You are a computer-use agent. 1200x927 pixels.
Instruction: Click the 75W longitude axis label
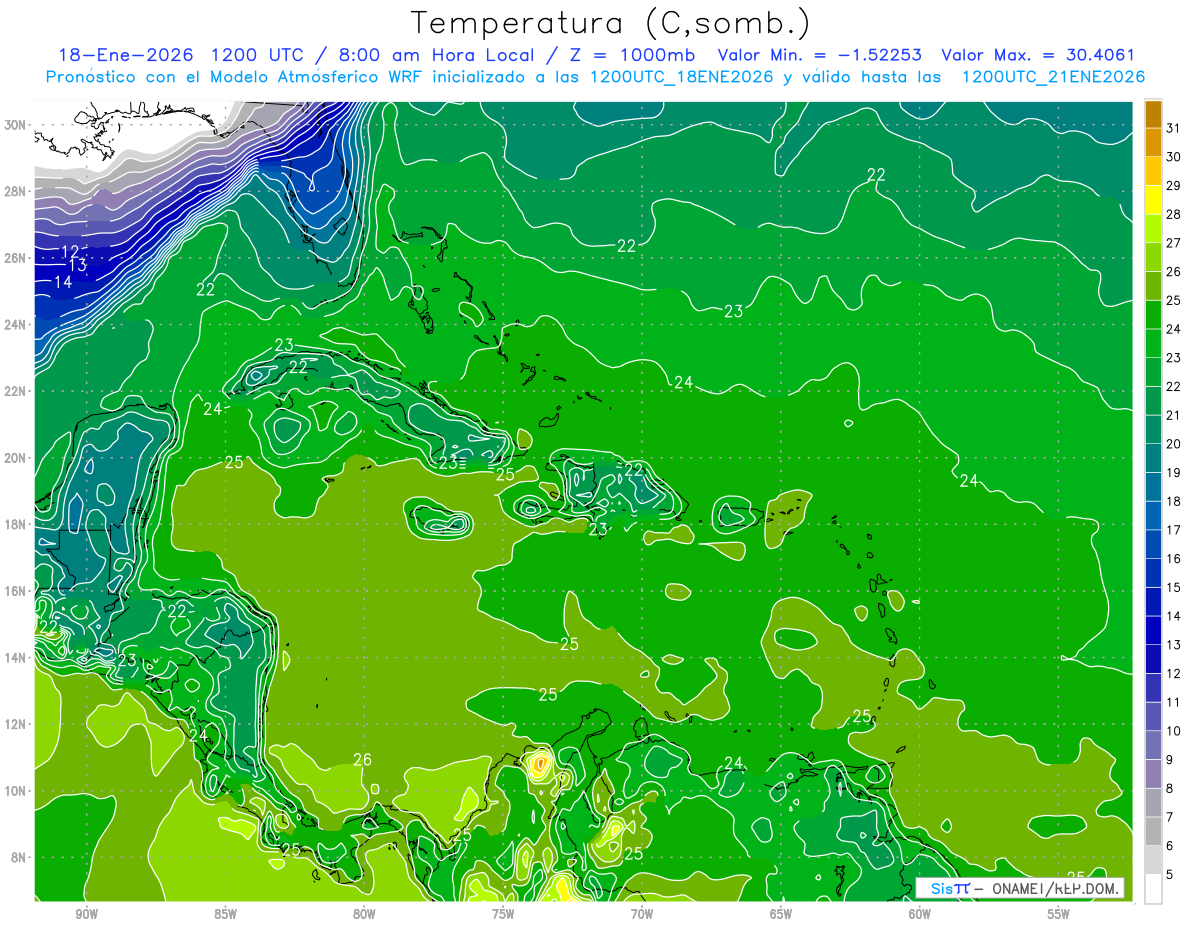click(x=503, y=915)
